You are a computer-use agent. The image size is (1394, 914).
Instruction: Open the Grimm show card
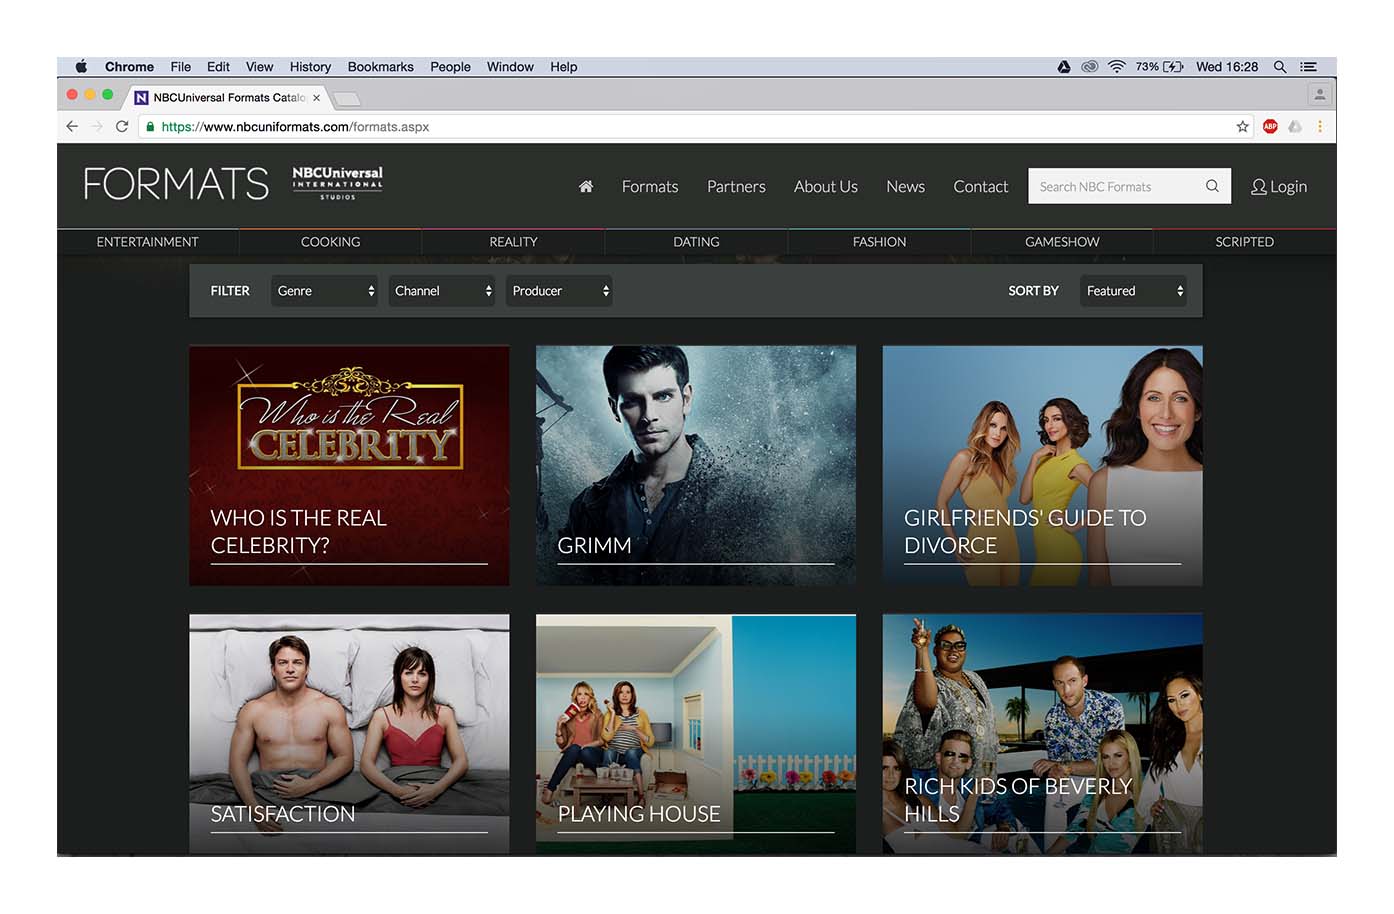pos(696,466)
